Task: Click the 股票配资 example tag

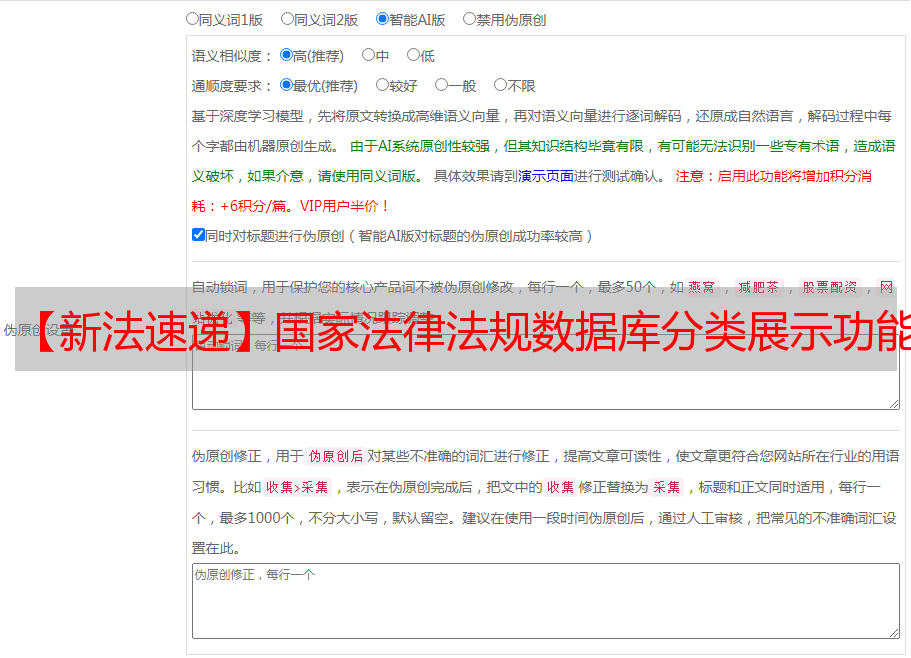Action: tap(830, 287)
